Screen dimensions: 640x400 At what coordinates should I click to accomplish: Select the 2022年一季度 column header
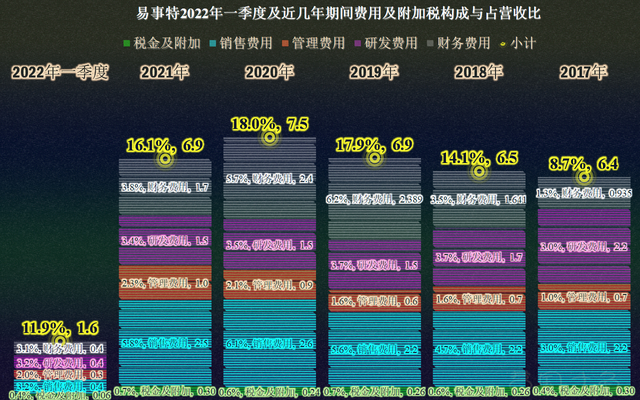(x=60, y=73)
